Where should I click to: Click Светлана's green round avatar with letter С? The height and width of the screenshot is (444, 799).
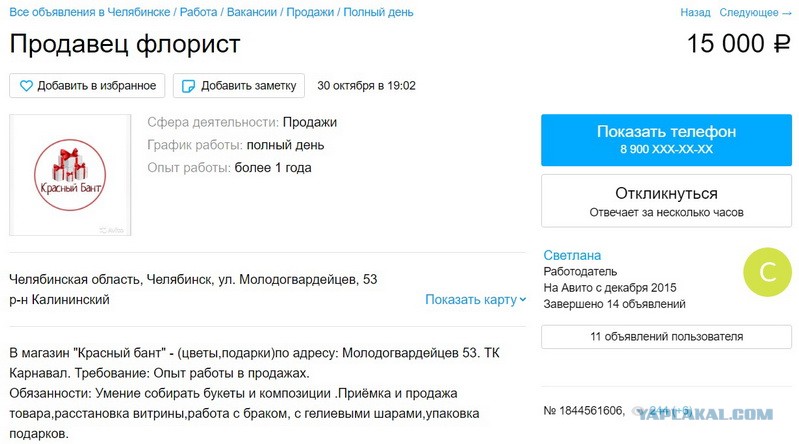(x=767, y=272)
